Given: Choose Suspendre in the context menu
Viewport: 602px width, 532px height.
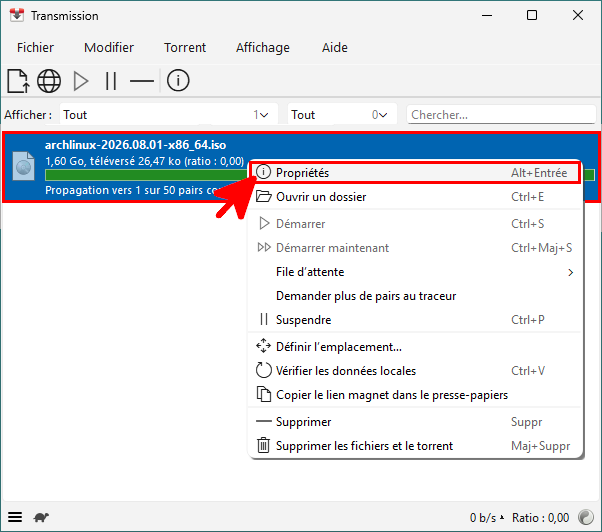Looking at the screenshot, I should (416, 320).
